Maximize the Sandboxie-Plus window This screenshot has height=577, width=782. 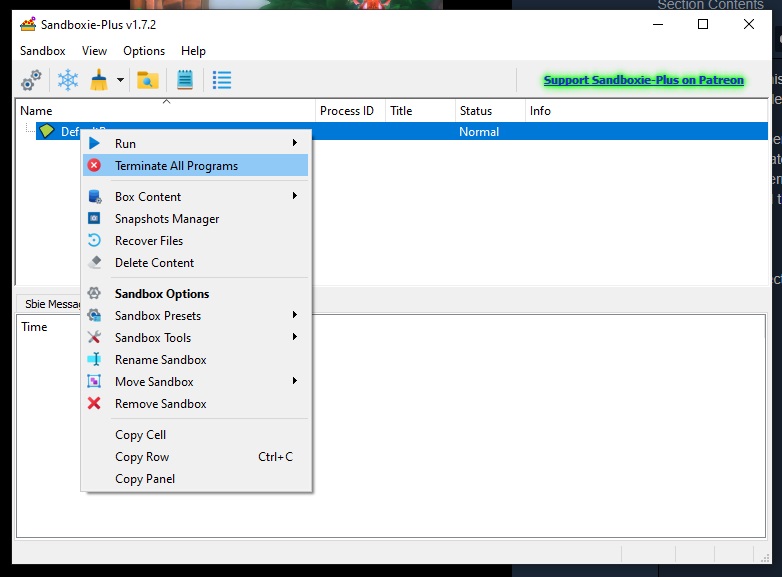pyautogui.click(x=703, y=24)
